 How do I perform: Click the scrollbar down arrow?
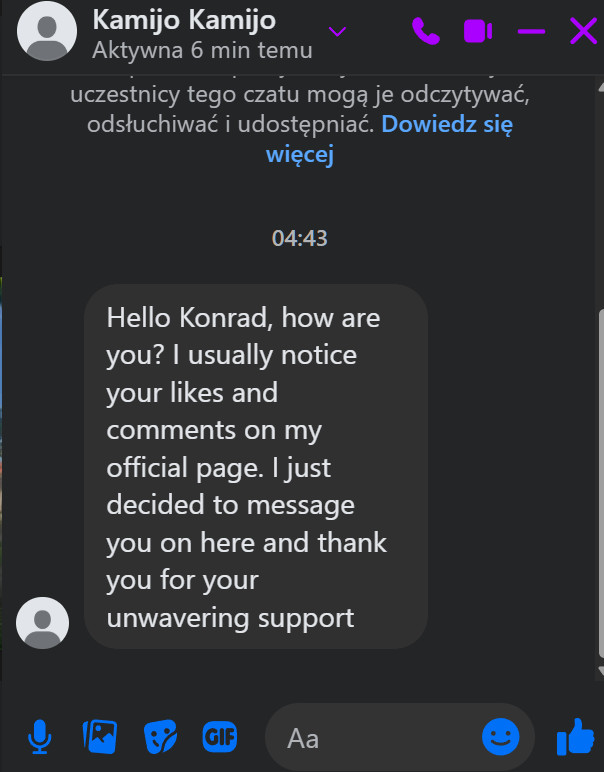click(x=599, y=670)
